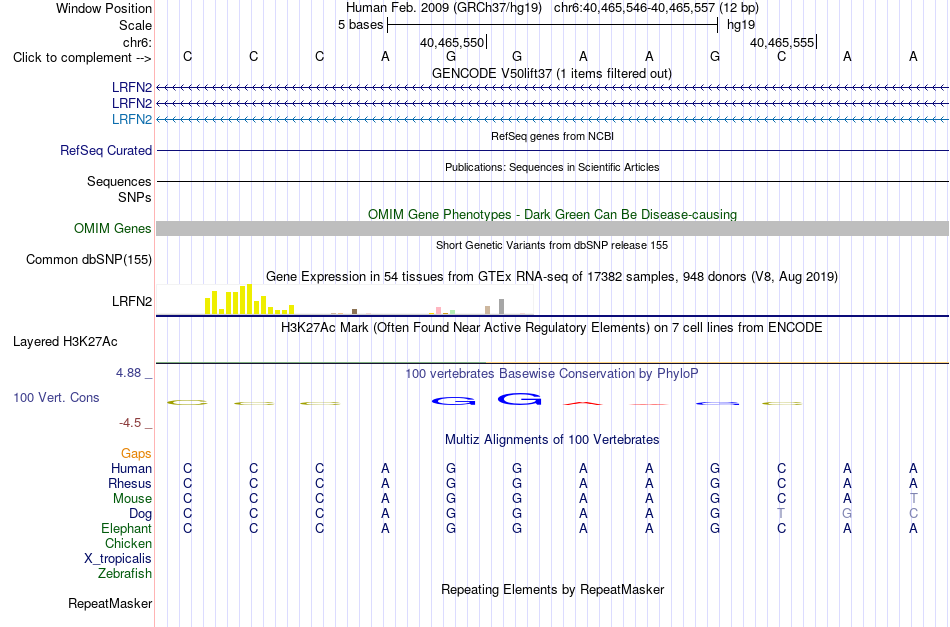Click the 'chr6:' ruler label
The width and height of the screenshot is (950, 627).
pyautogui.click(x=137, y=42)
